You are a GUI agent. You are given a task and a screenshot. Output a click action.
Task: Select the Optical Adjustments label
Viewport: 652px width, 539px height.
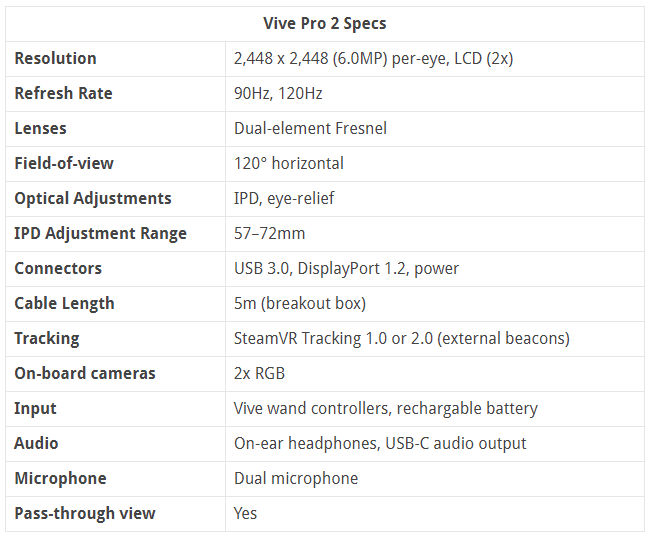click(x=93, y=198)
